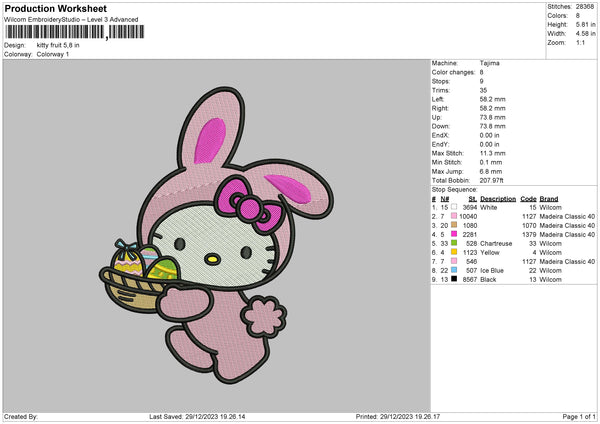Select the Yellow color swatch in row 6
The image size is (600, 424).
[x=454, y=253]
